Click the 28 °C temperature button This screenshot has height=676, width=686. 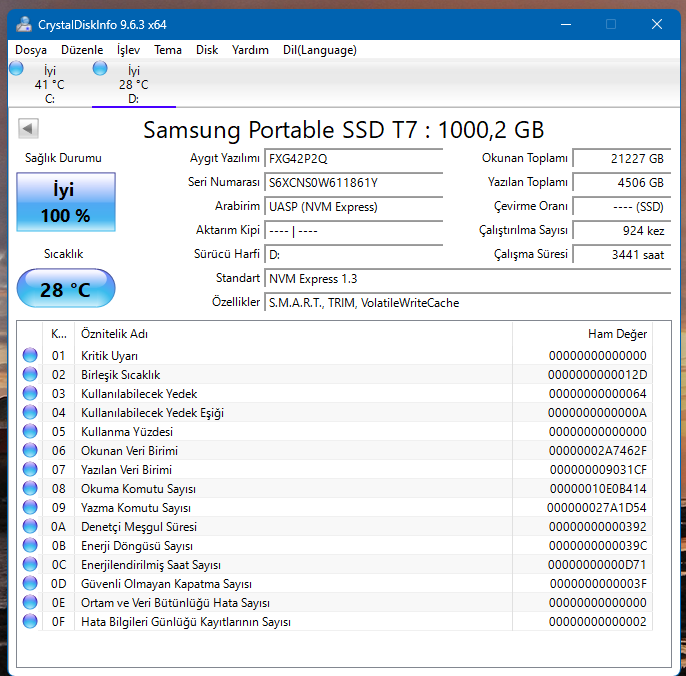(66, 289)
